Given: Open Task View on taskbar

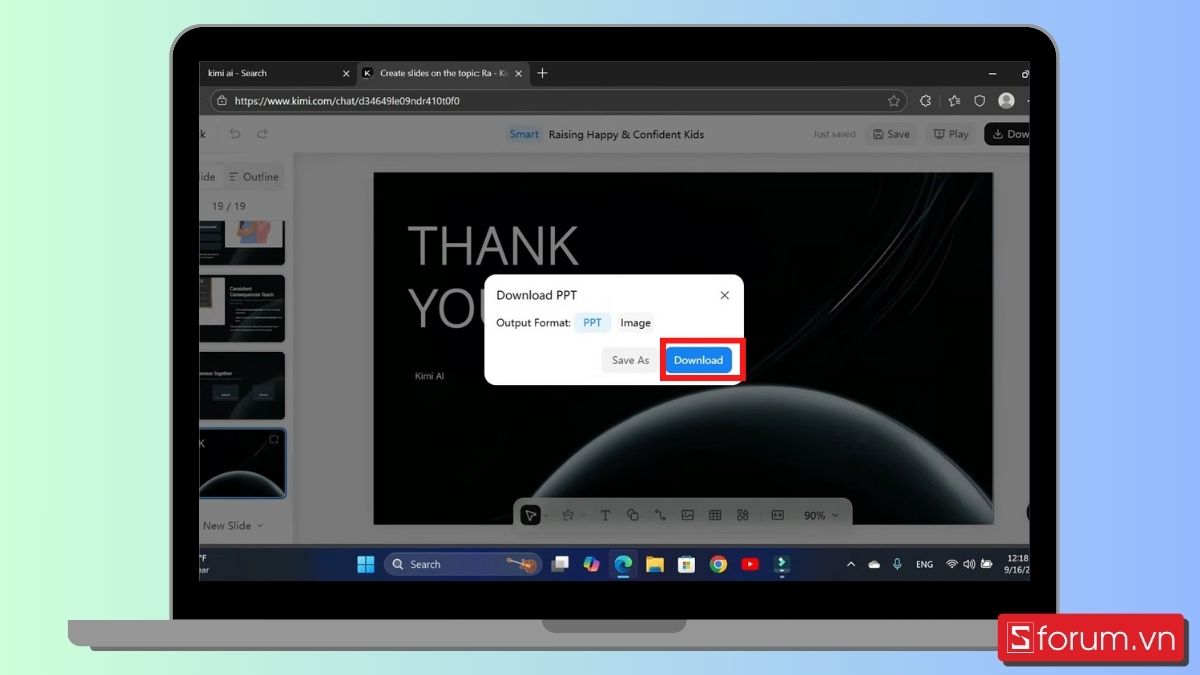Looking at the screenshot, I should (x=560, y=564).
